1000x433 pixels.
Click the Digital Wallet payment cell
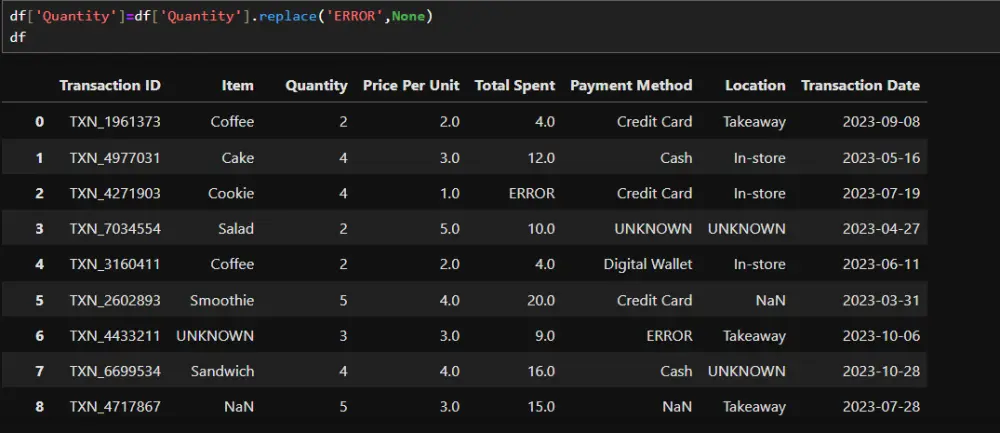[x=648, y=264]
